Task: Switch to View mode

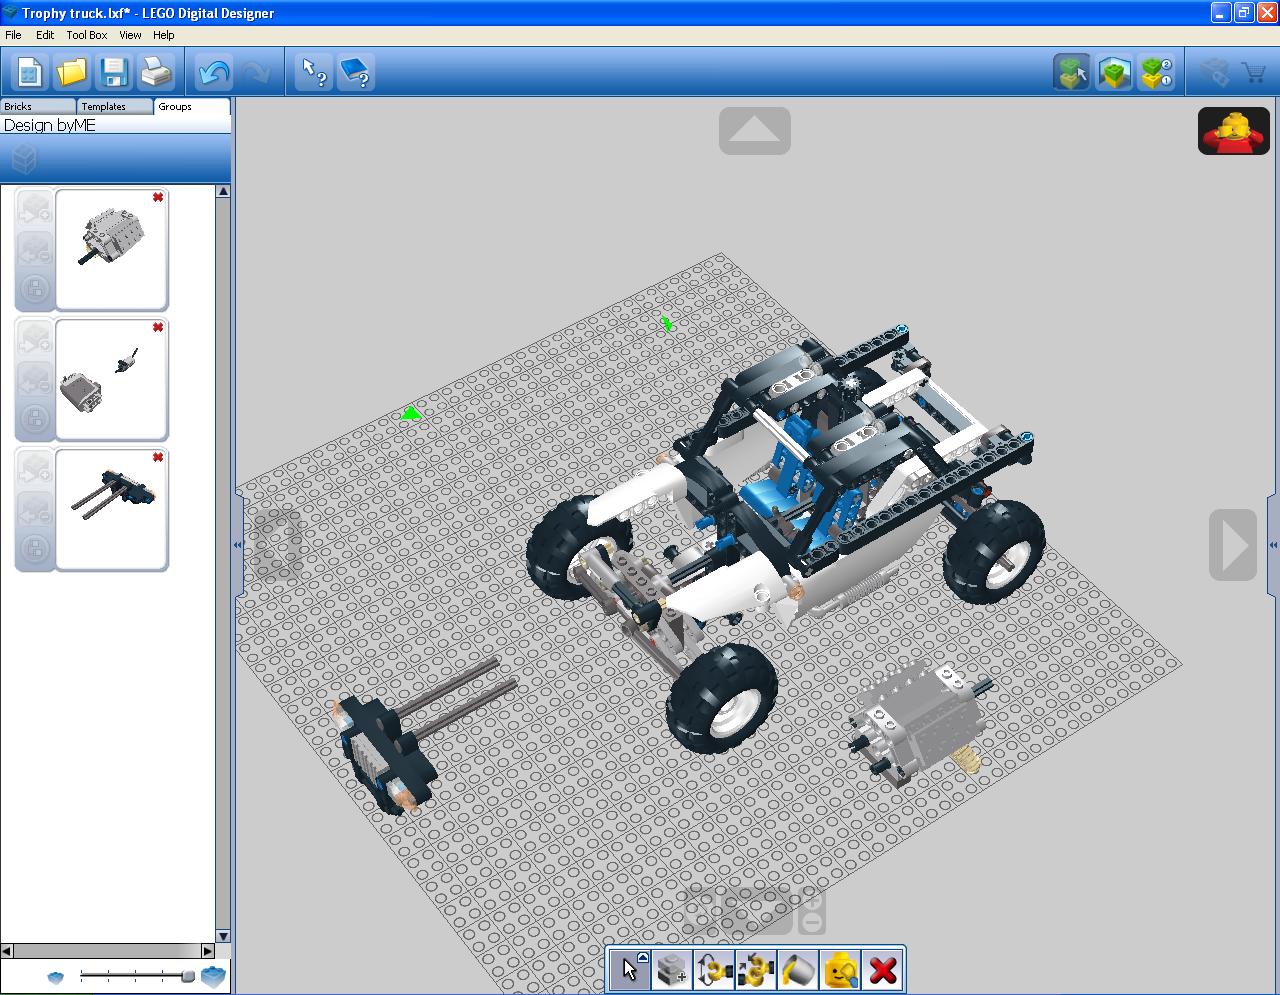Action: [1114, 73]
